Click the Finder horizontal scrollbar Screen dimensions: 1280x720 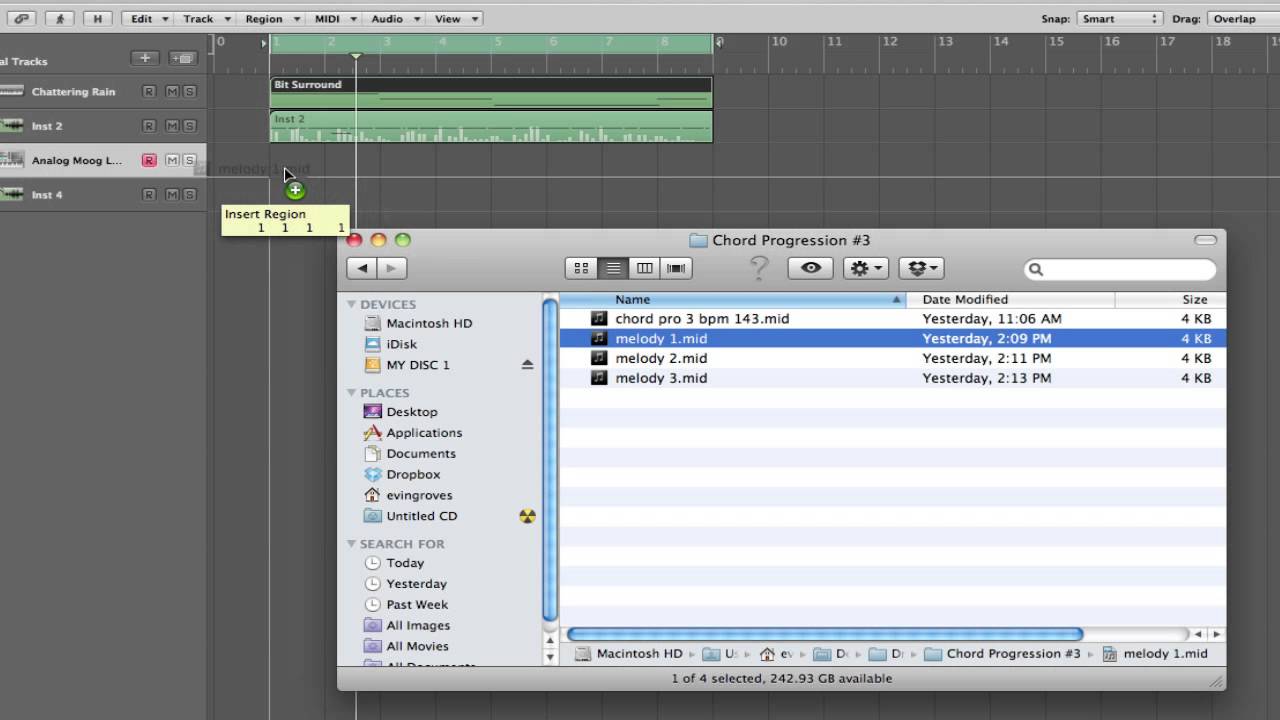pyautogui.click(x=825, y=634)
